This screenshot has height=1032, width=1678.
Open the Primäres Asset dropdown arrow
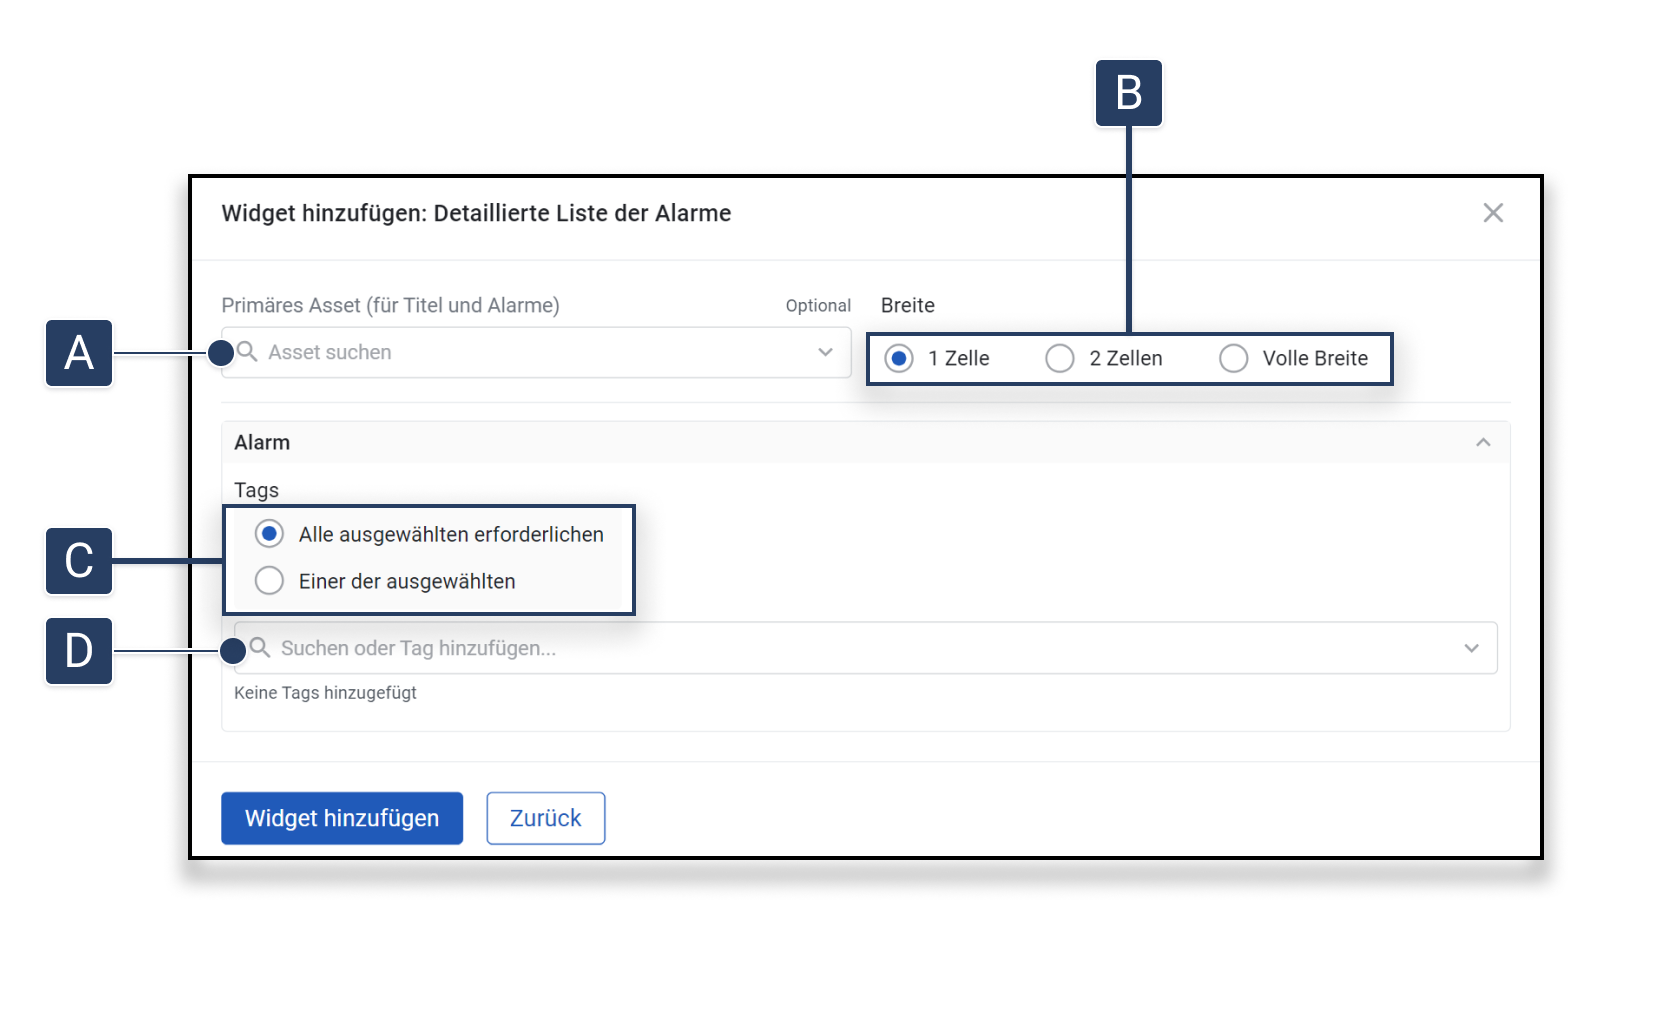[x=825, y=352]
